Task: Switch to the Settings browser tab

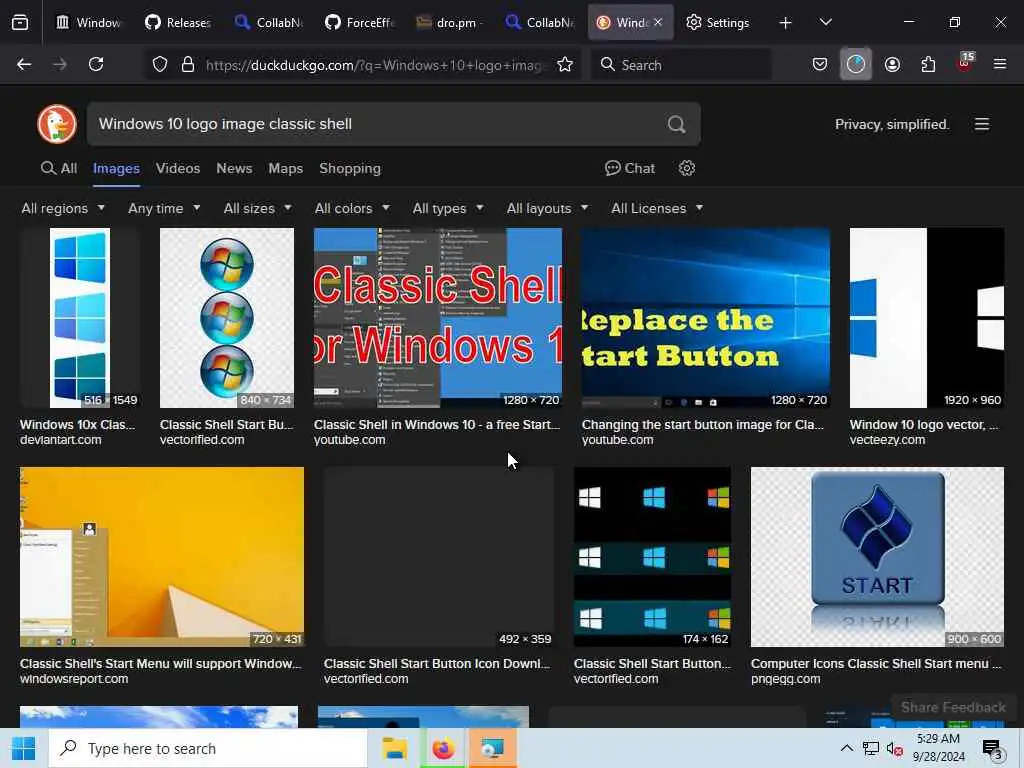Action: 718,22
